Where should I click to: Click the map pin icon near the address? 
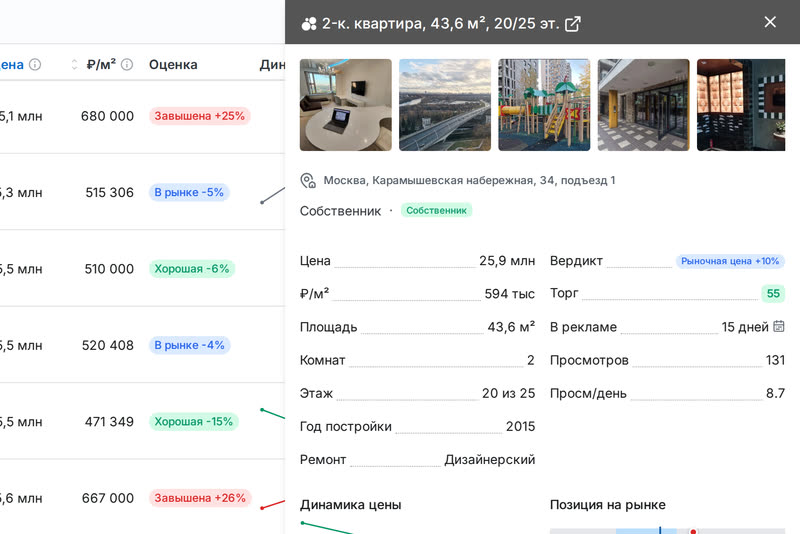308,181
